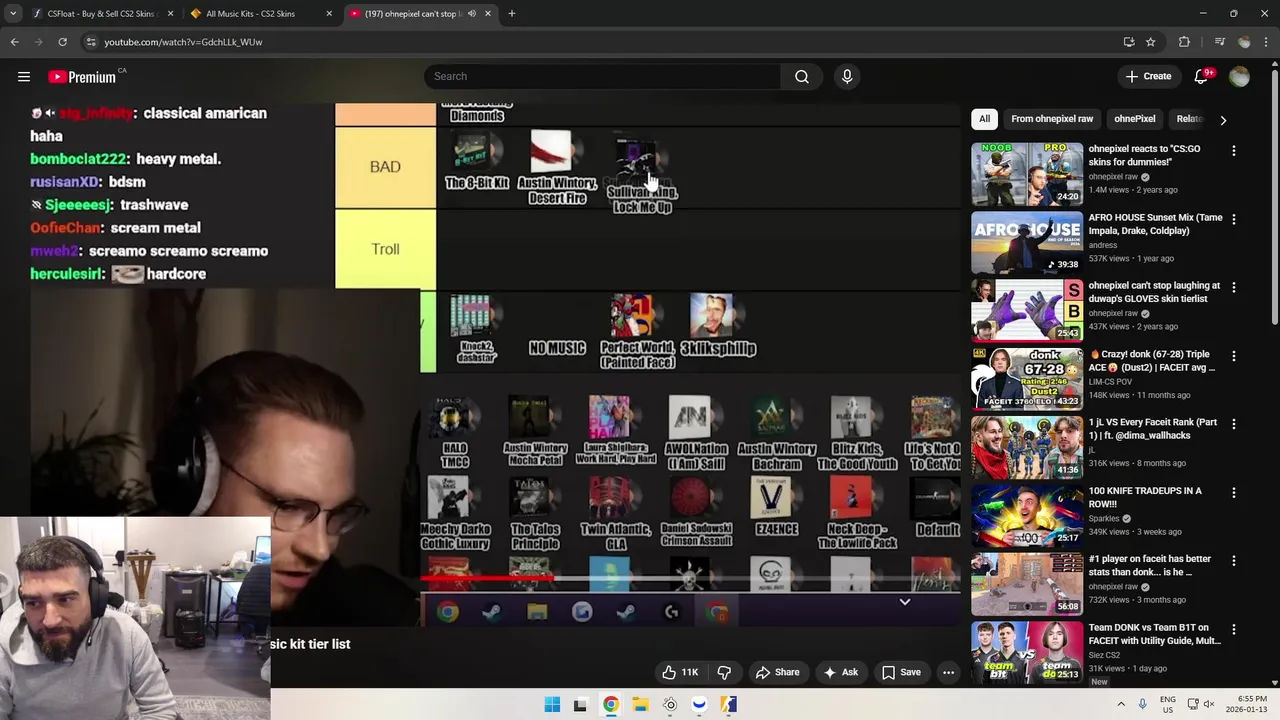Open YouTube notifications bell

(x=1203, y=76)
